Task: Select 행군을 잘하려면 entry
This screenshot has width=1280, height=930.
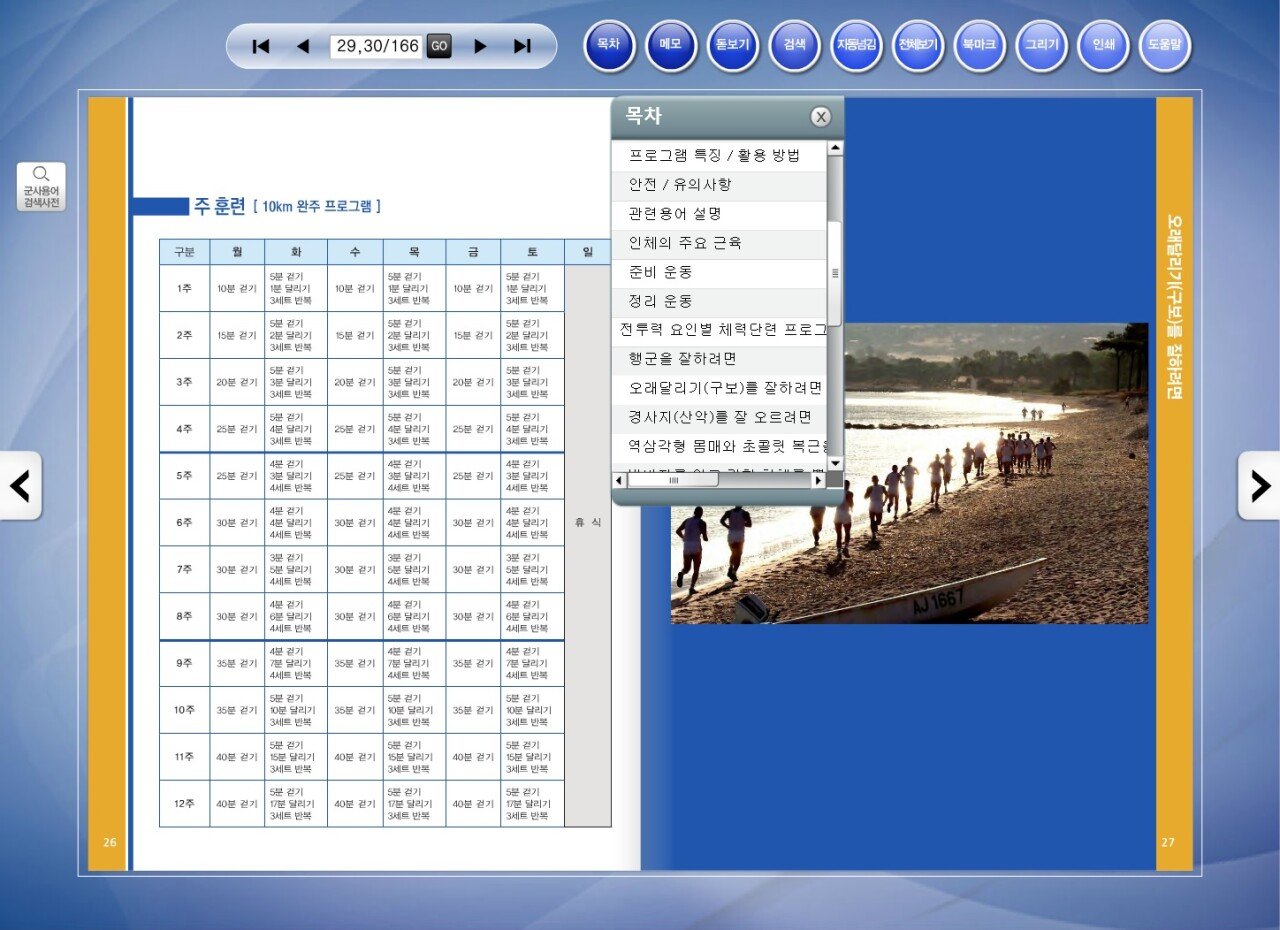Action: (719, 359)
